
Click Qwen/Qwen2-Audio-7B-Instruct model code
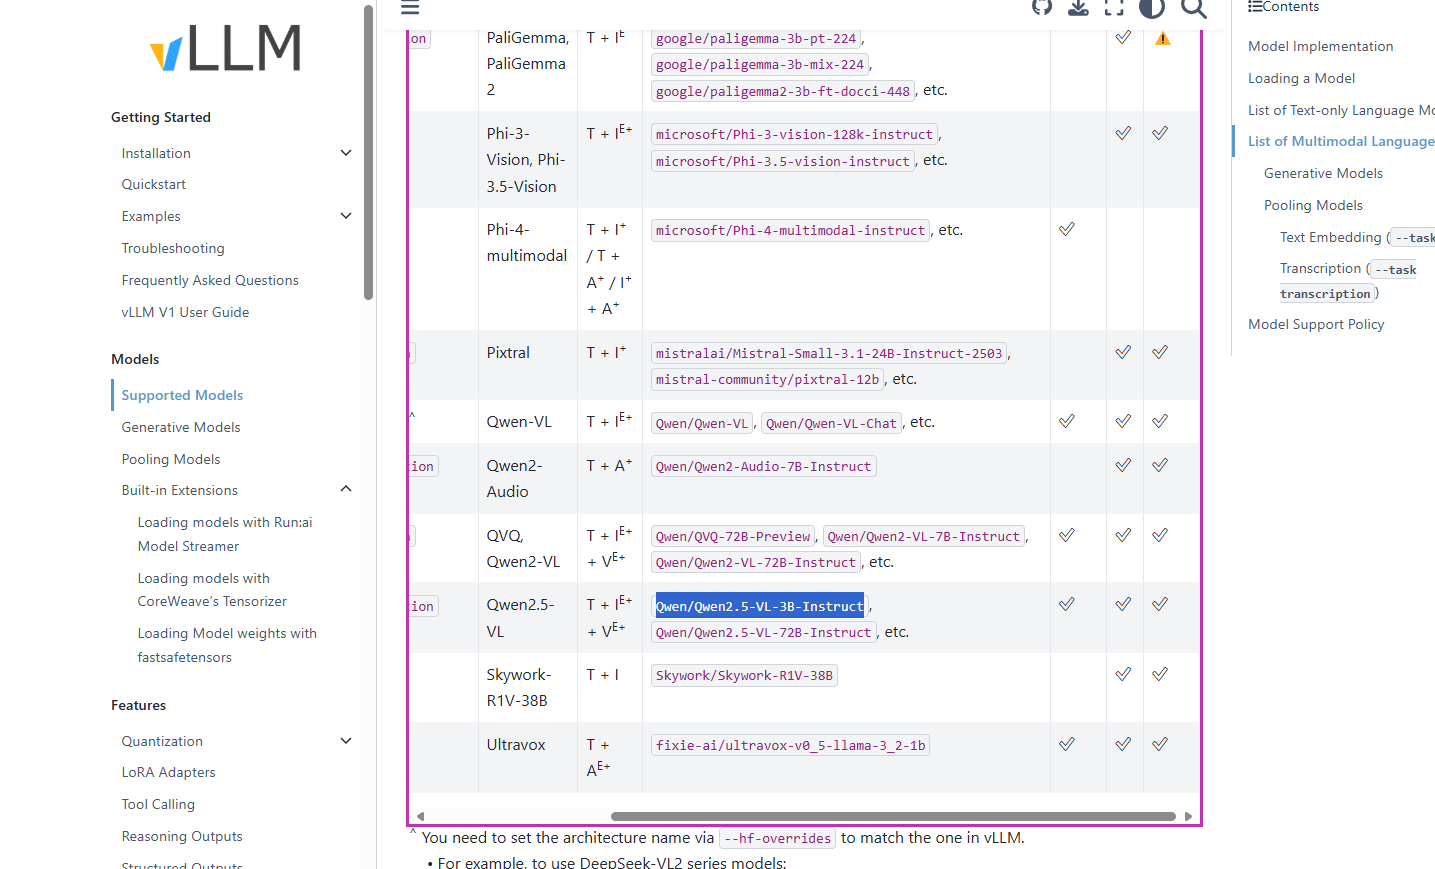pos(763,467)
